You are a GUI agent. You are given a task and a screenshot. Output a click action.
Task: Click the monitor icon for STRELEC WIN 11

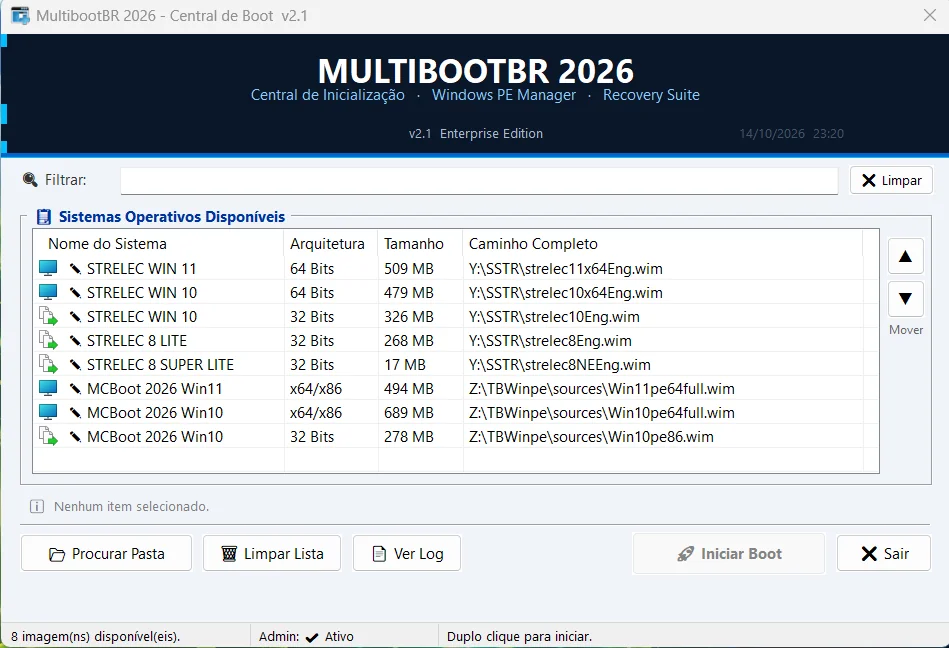tap(48, 268)
